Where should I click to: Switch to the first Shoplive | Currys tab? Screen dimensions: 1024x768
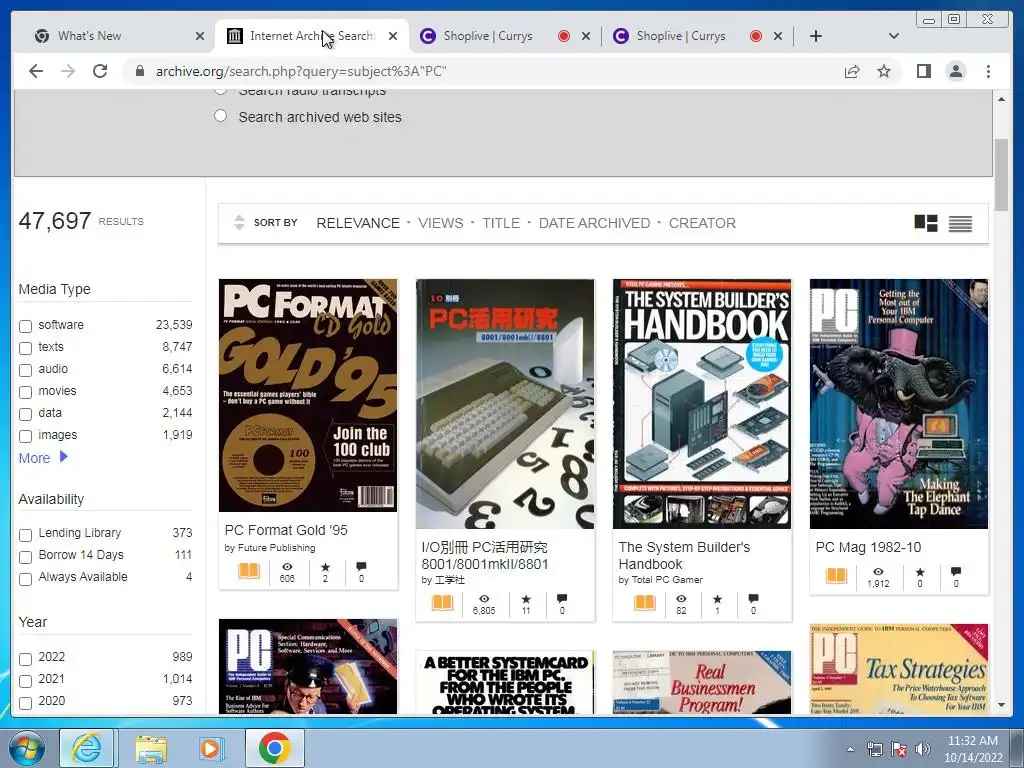coord(505,36)
